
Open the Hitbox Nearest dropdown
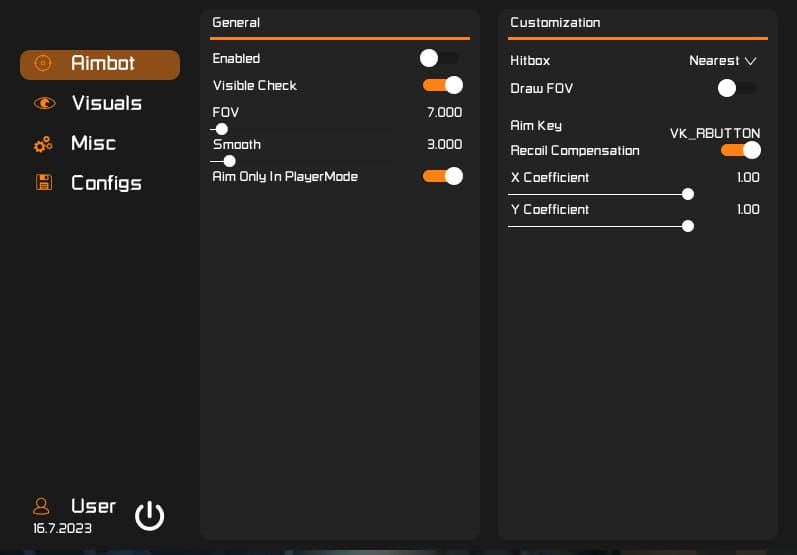tap(722, 61)
